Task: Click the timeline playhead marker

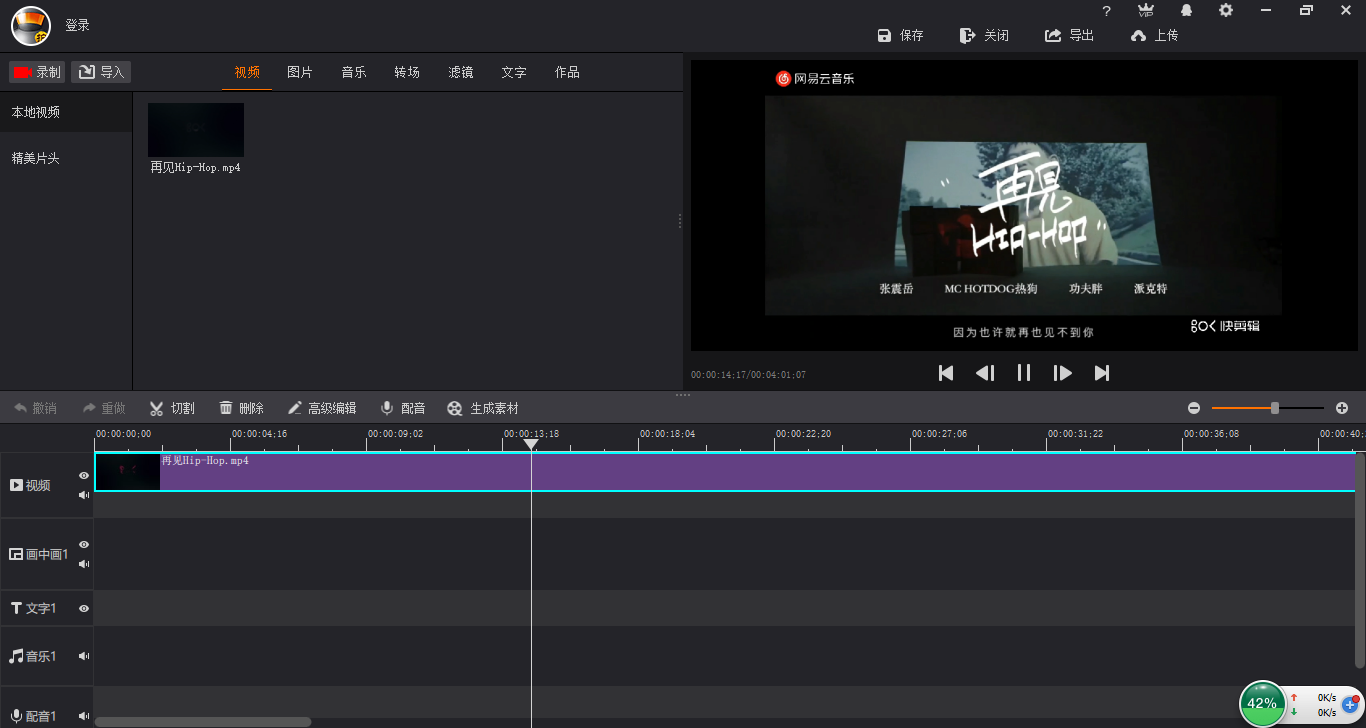Action: point(531,444)
